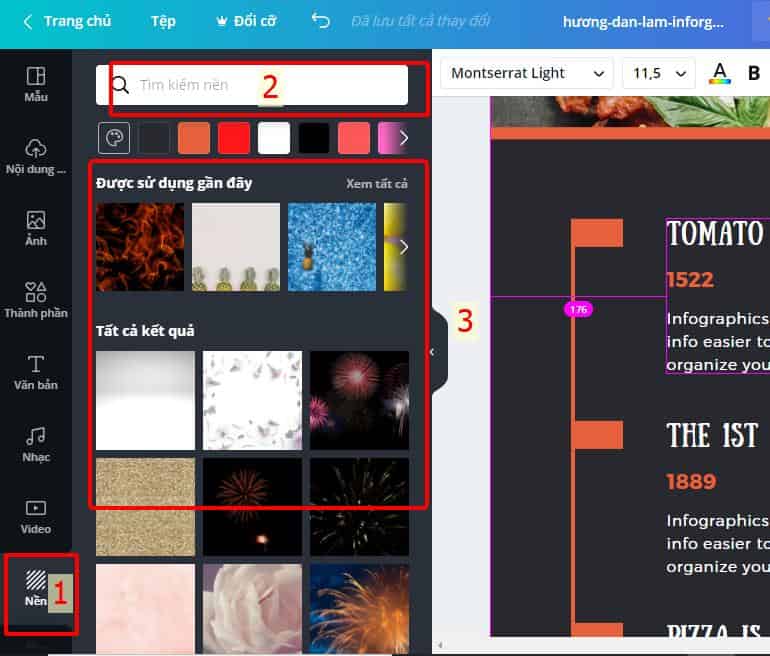Open the Video sidebar tab

click(36, 516)
